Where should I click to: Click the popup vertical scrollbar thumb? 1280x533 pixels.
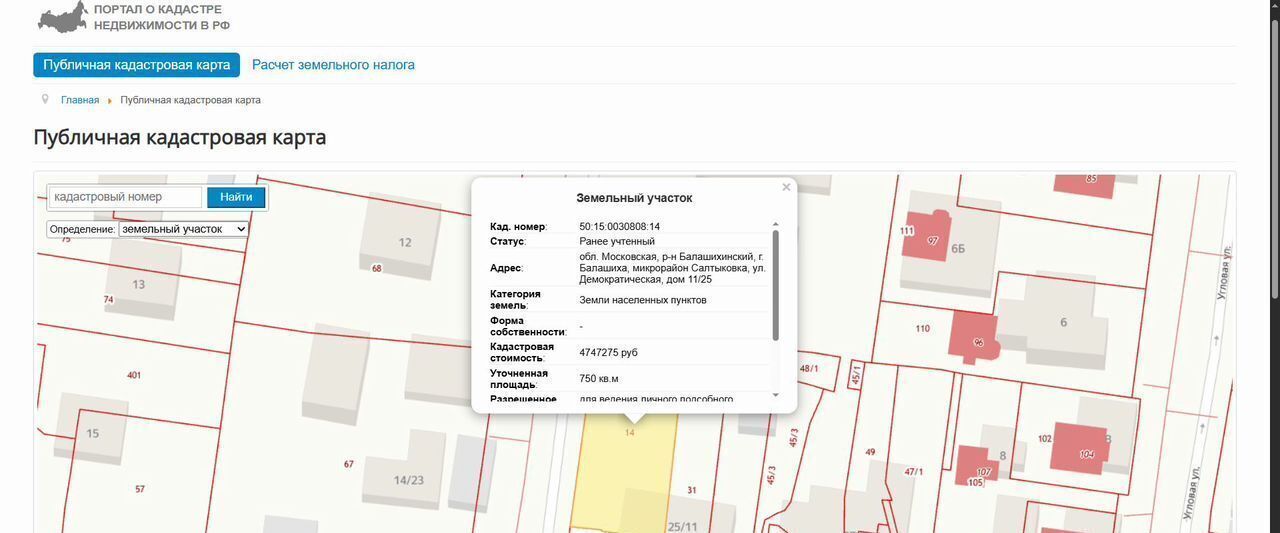[x=776, y=285]
